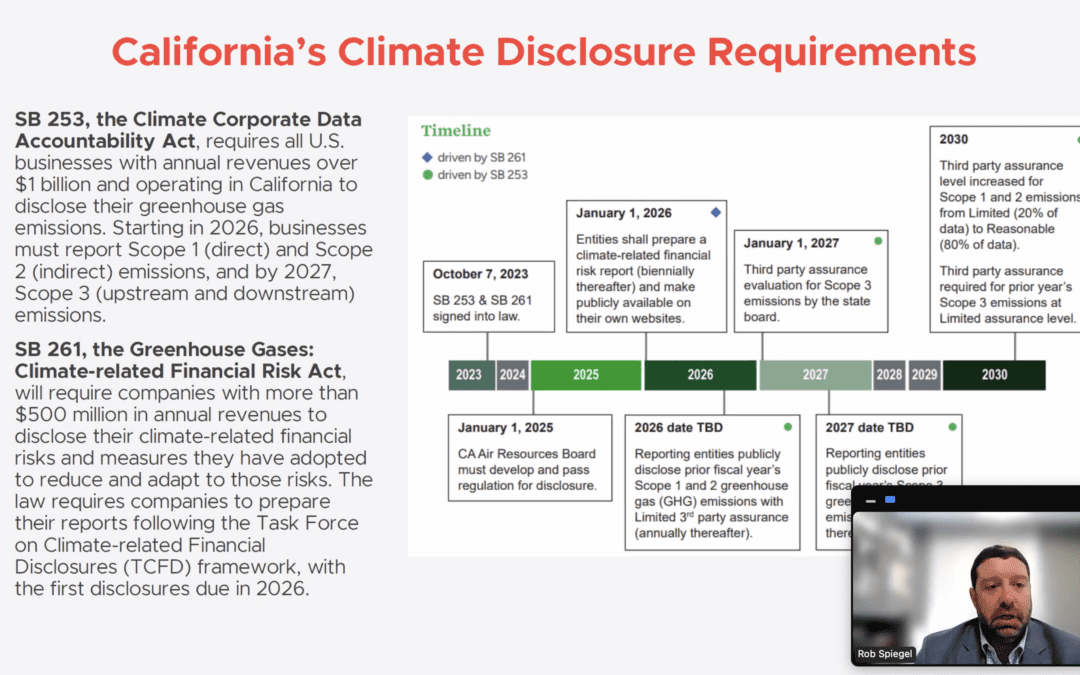
Task: Select the 2028 segment on the timeline bar
Action: [x=889, y=375]
